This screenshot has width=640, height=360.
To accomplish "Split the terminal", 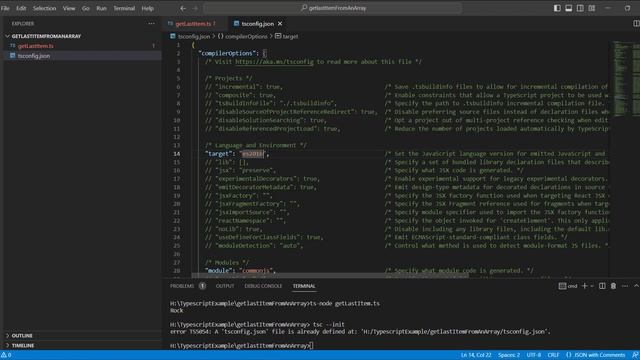I will [x=602, y=286].
